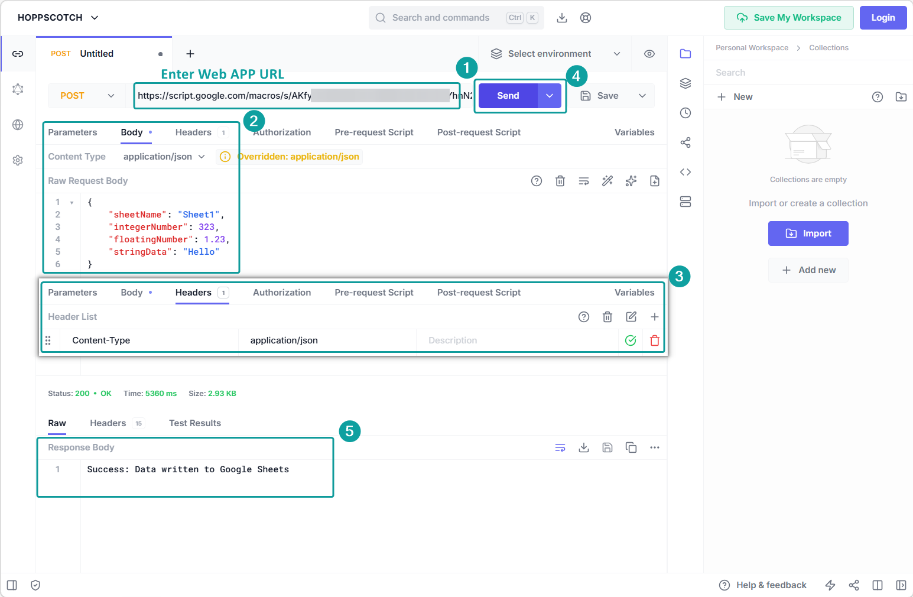Click the Realtime globe icon in left sidebar
This screenshot has height=597, width=913.
point(17,125)
